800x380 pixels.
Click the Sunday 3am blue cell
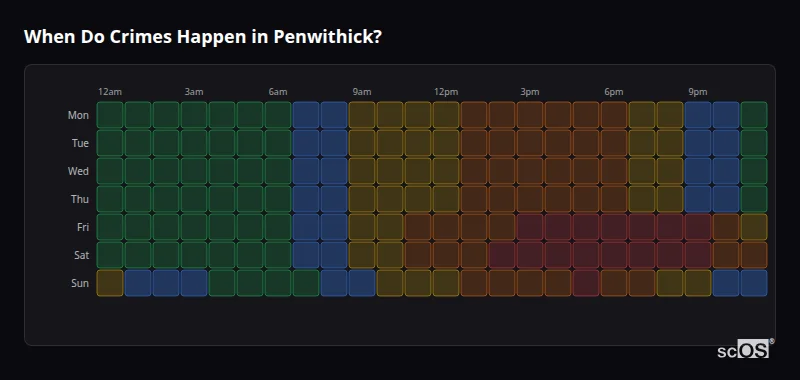194,283
